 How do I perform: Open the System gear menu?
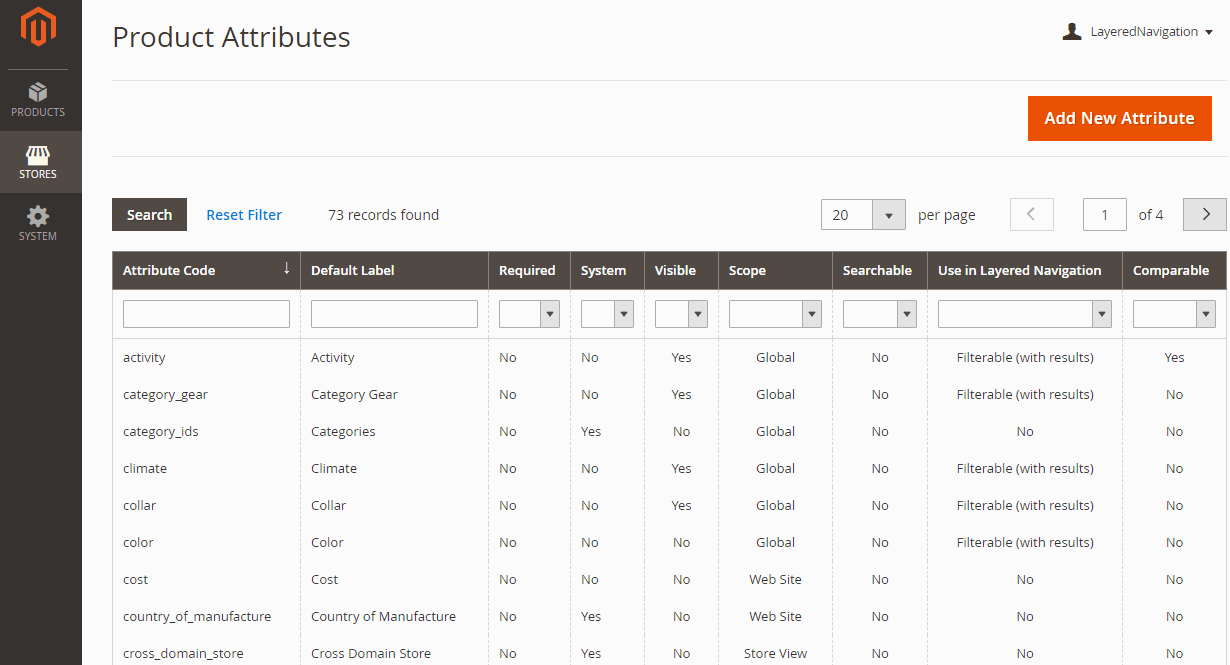click(38, 224)
